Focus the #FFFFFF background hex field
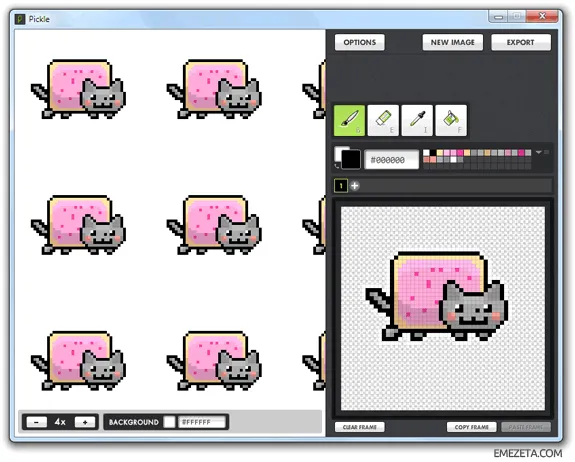The height and width of the screenshot is (462, 575). 201,422
